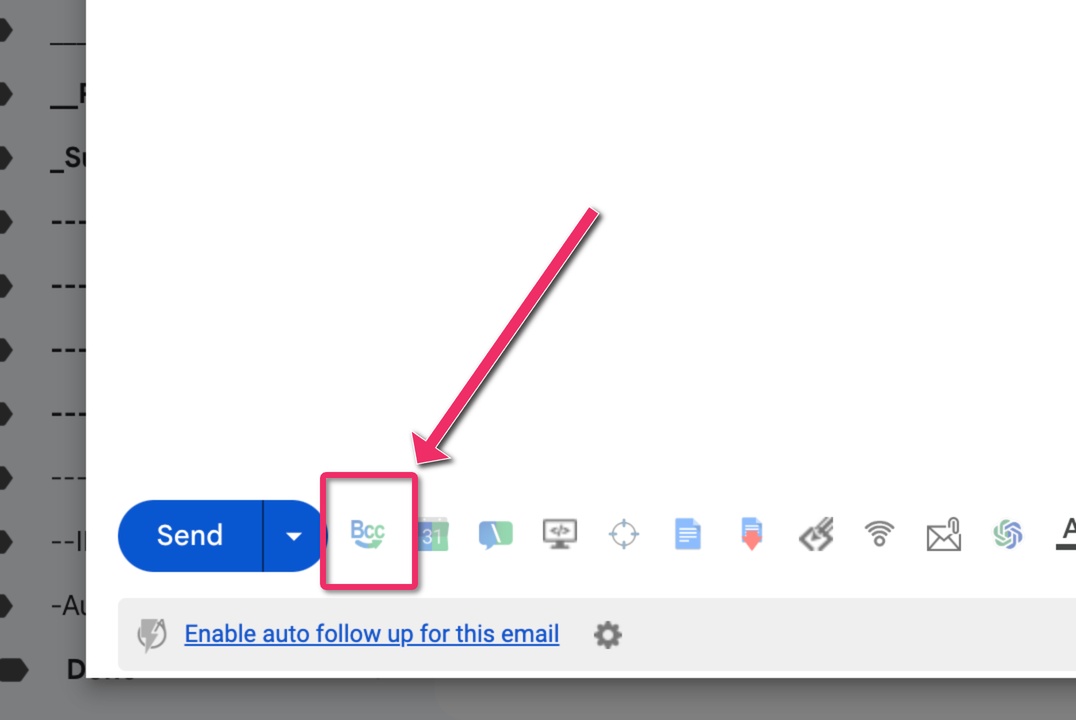Screen dimensions: 1076x720
Task: Click the envelope with paperclip icon
Action: (944, 534)
